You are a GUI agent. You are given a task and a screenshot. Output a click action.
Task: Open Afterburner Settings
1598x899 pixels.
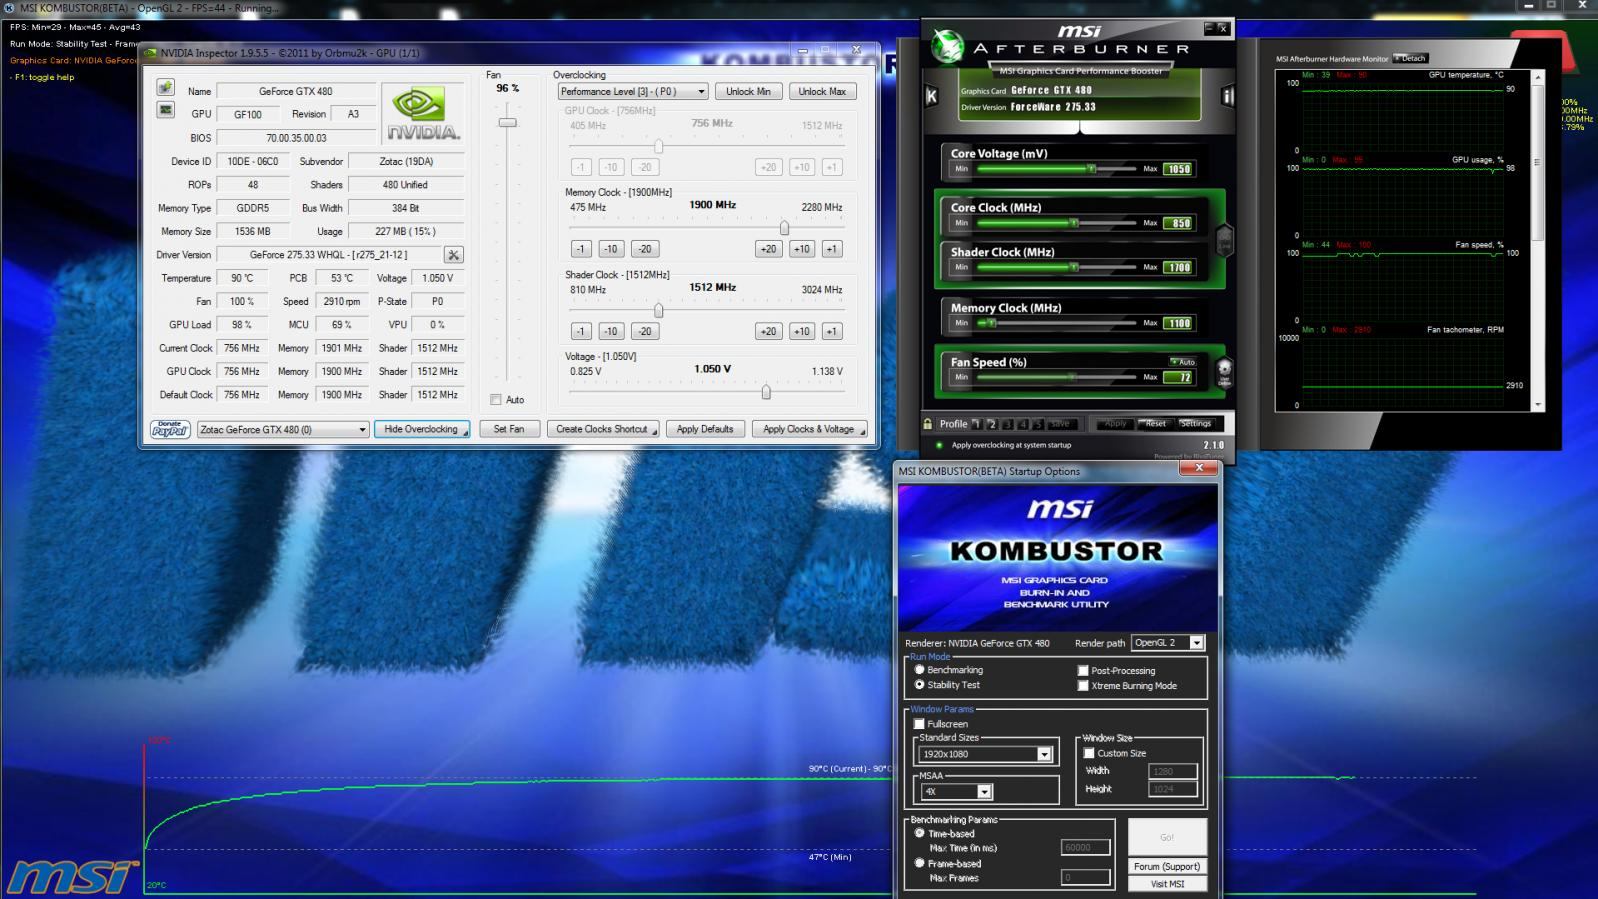(x=1195, y=424)
